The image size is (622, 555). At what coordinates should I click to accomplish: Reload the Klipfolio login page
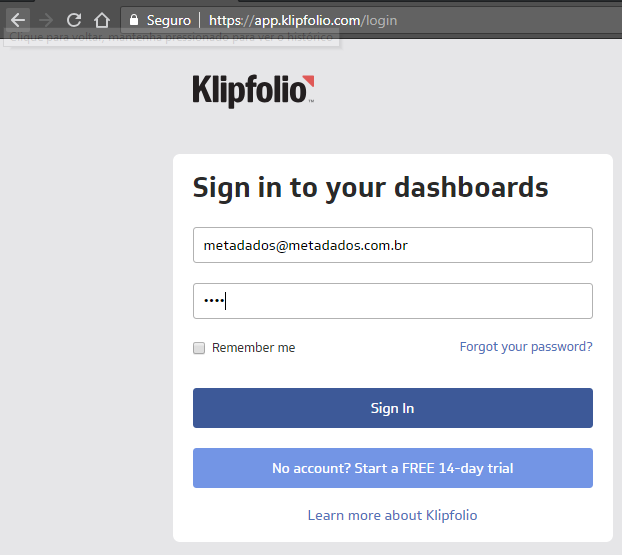[73, 20]
